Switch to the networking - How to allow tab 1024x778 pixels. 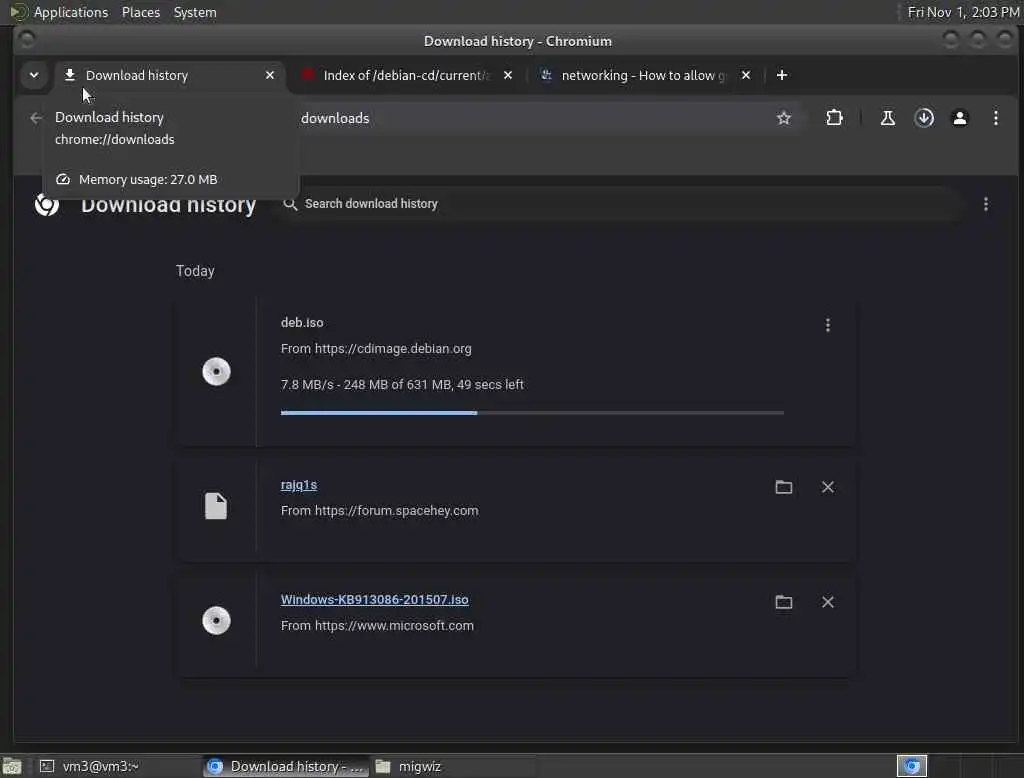643,75
